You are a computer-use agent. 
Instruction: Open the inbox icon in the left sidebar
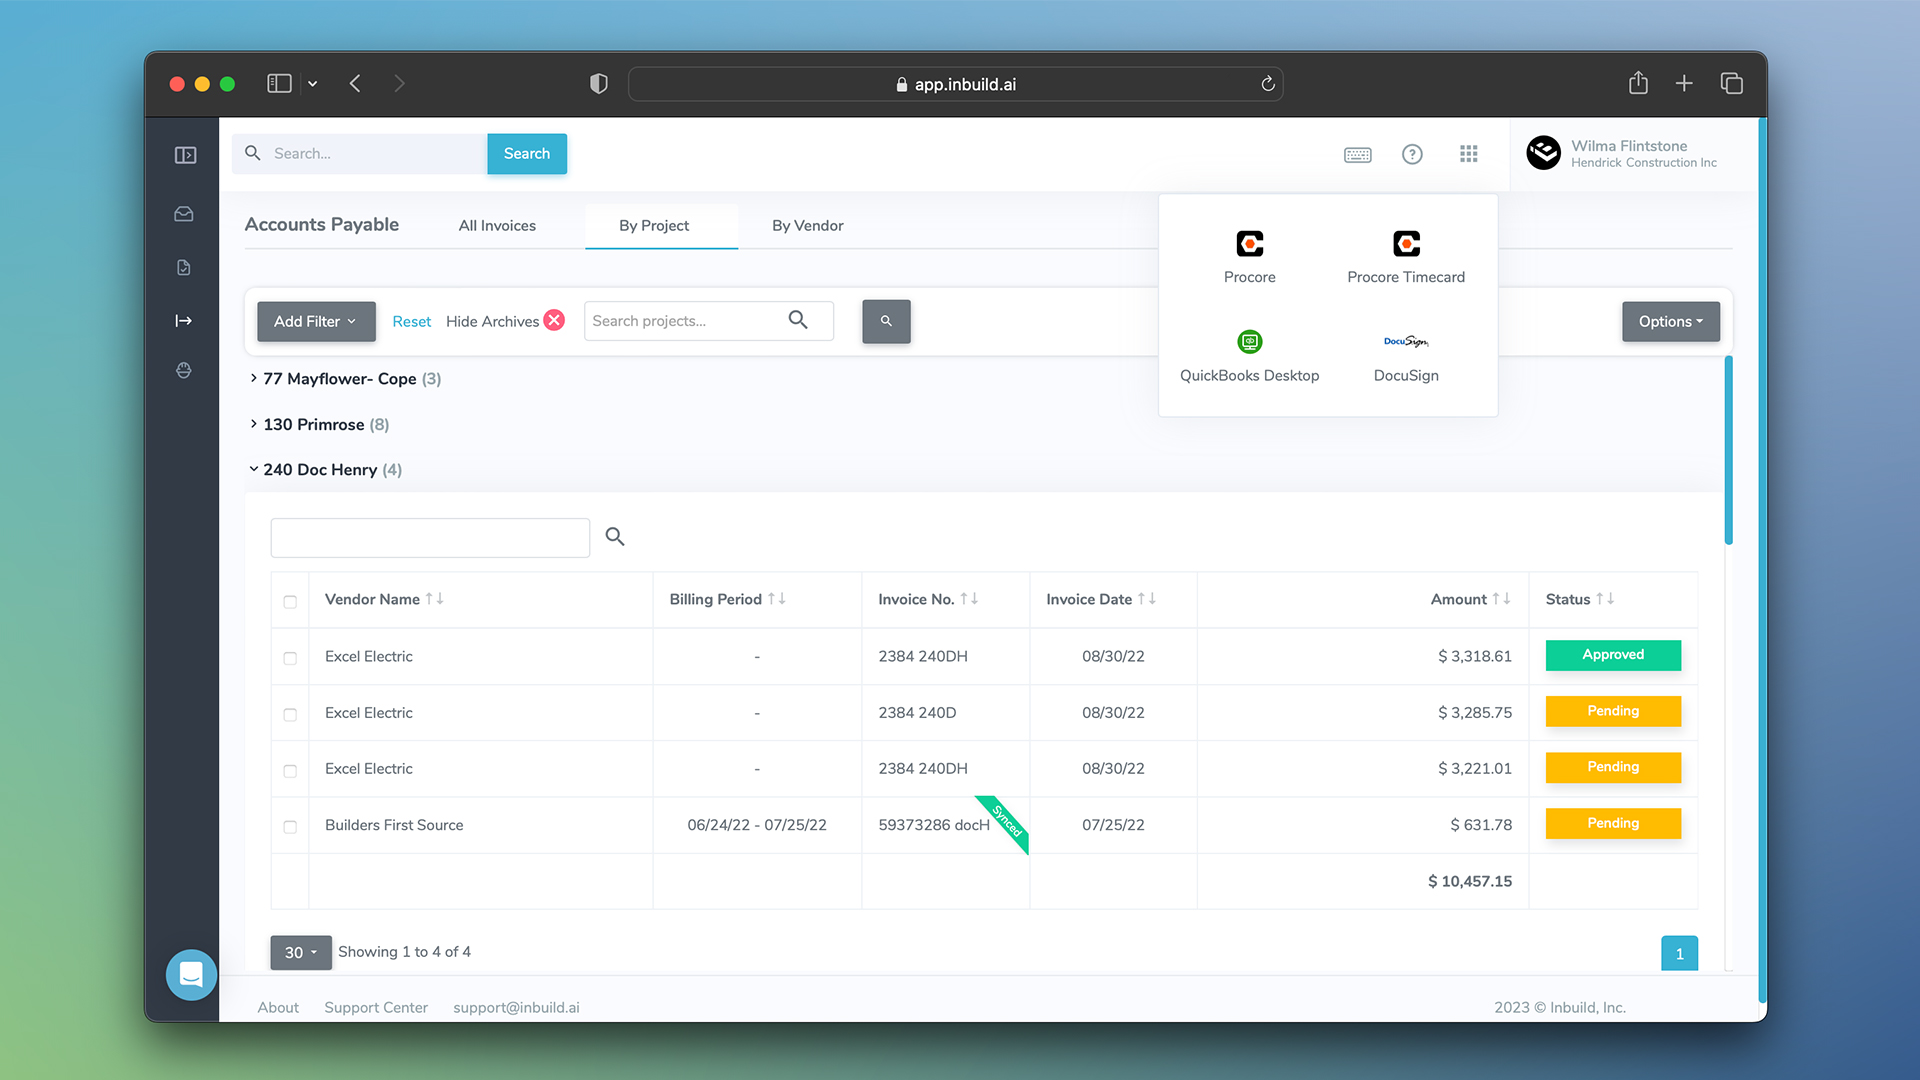click(184, 213)
